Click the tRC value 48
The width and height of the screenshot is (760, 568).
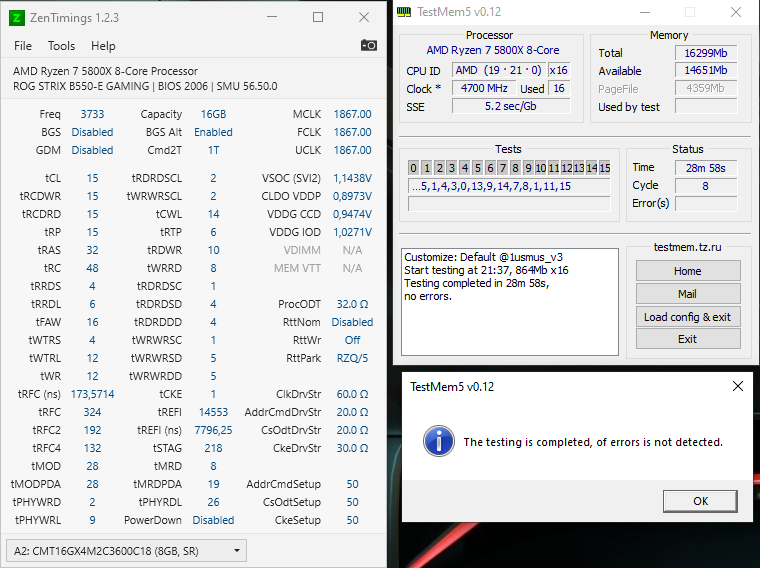pyautogui.click(x=92, y=268)
